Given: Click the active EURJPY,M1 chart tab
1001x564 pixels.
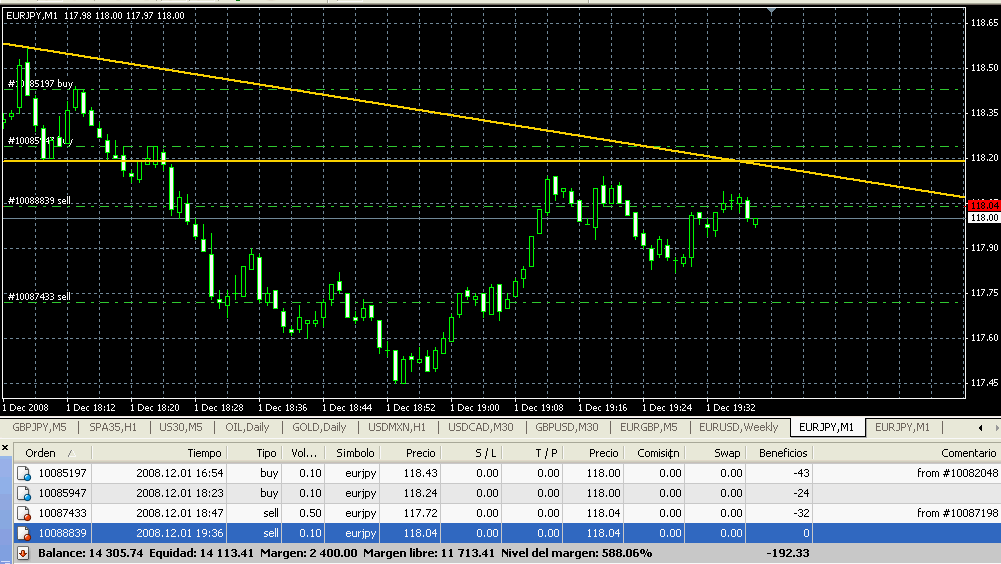Looking at the screenshot, I should (x=827, y=427).
